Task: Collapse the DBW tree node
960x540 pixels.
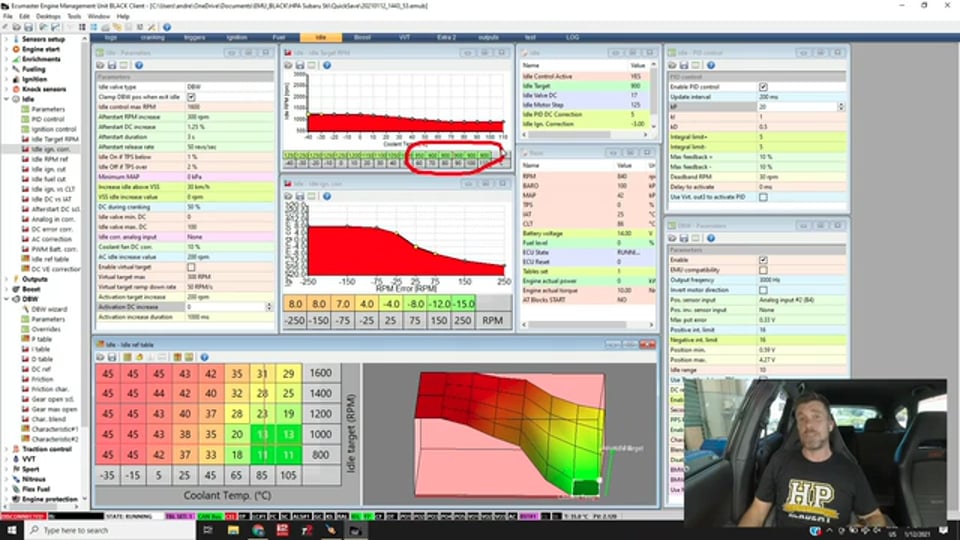Action: point(7,299)
